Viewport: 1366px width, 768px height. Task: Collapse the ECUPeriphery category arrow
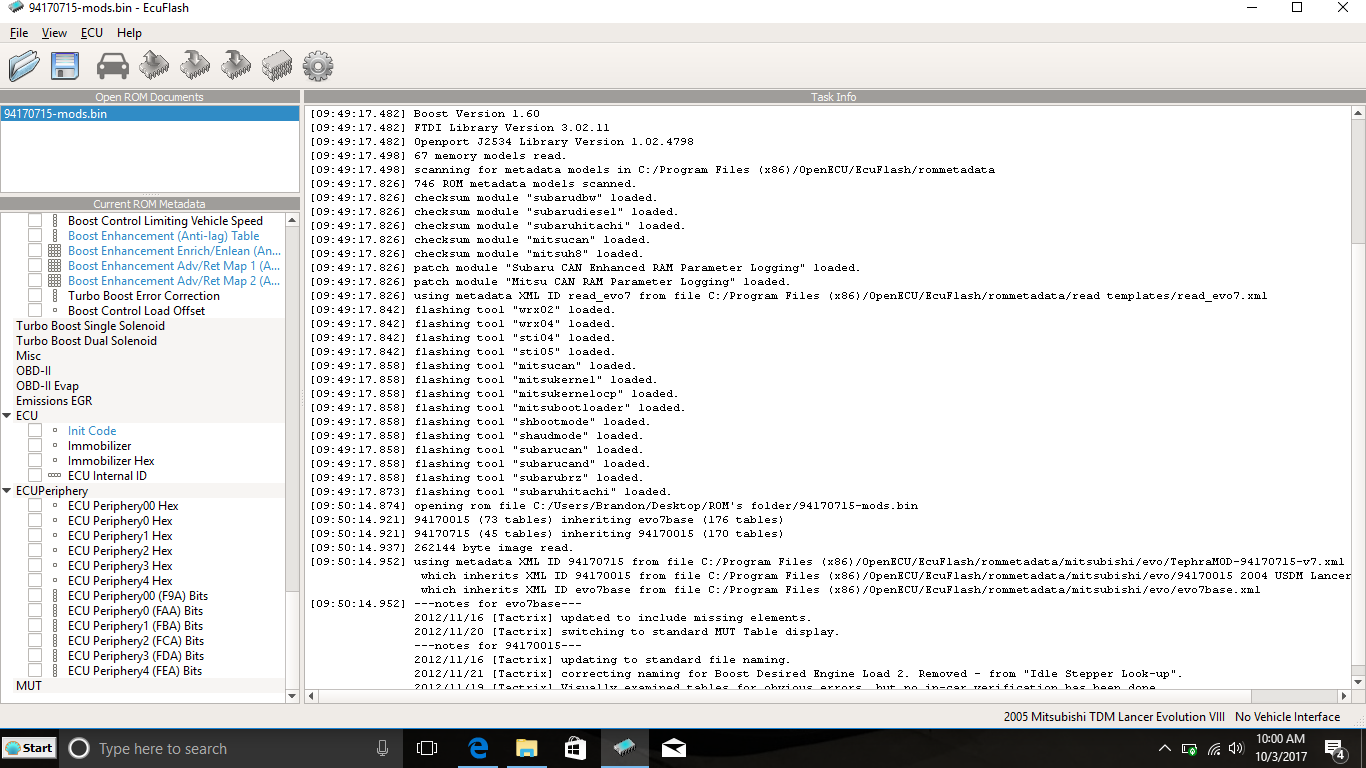point(8,491)
